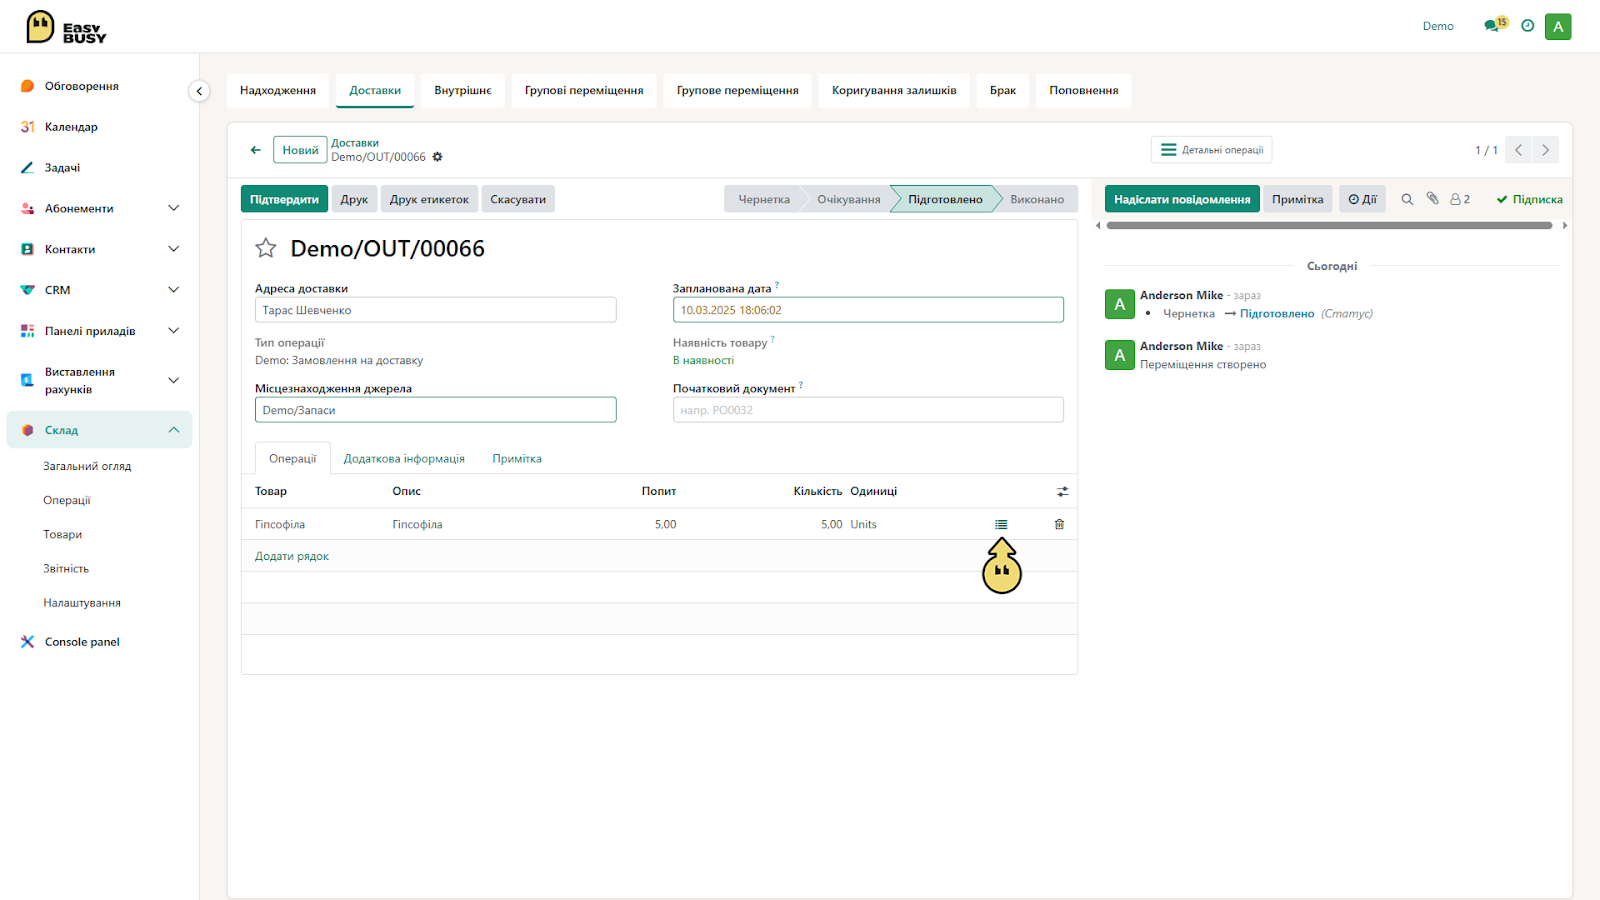The width and height of the screenshot is (1600, 900).
Task: Go back with the left arrow
Action: (255, 150)
